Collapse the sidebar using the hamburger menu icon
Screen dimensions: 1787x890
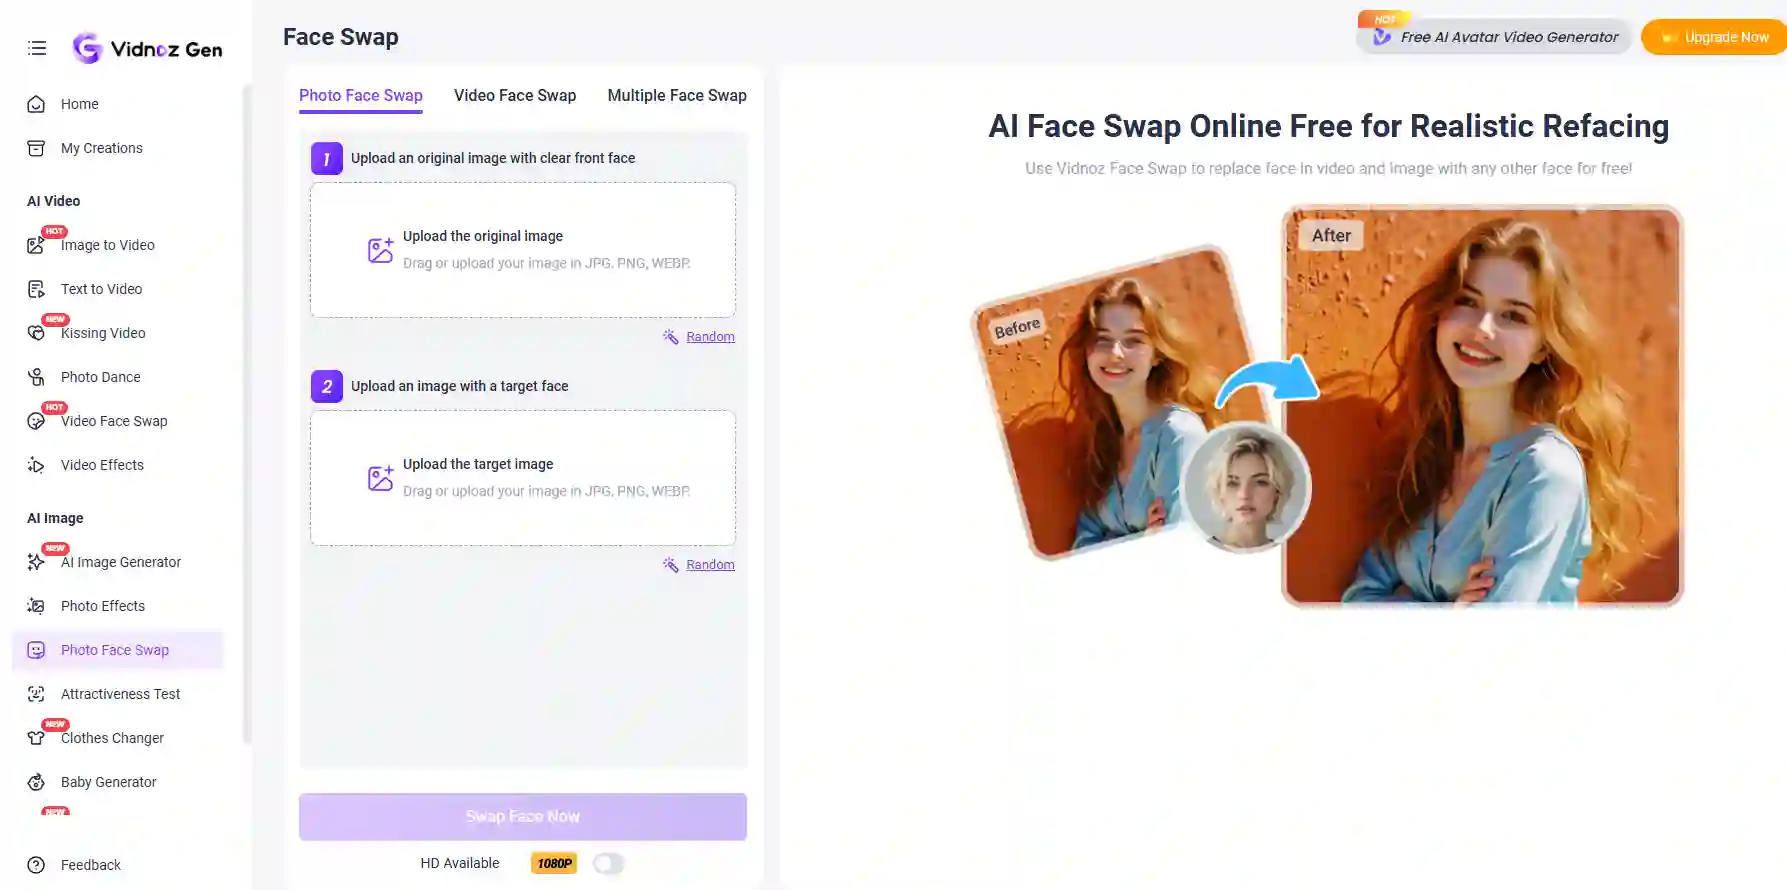pyautogui.click(x=37, y=48)
